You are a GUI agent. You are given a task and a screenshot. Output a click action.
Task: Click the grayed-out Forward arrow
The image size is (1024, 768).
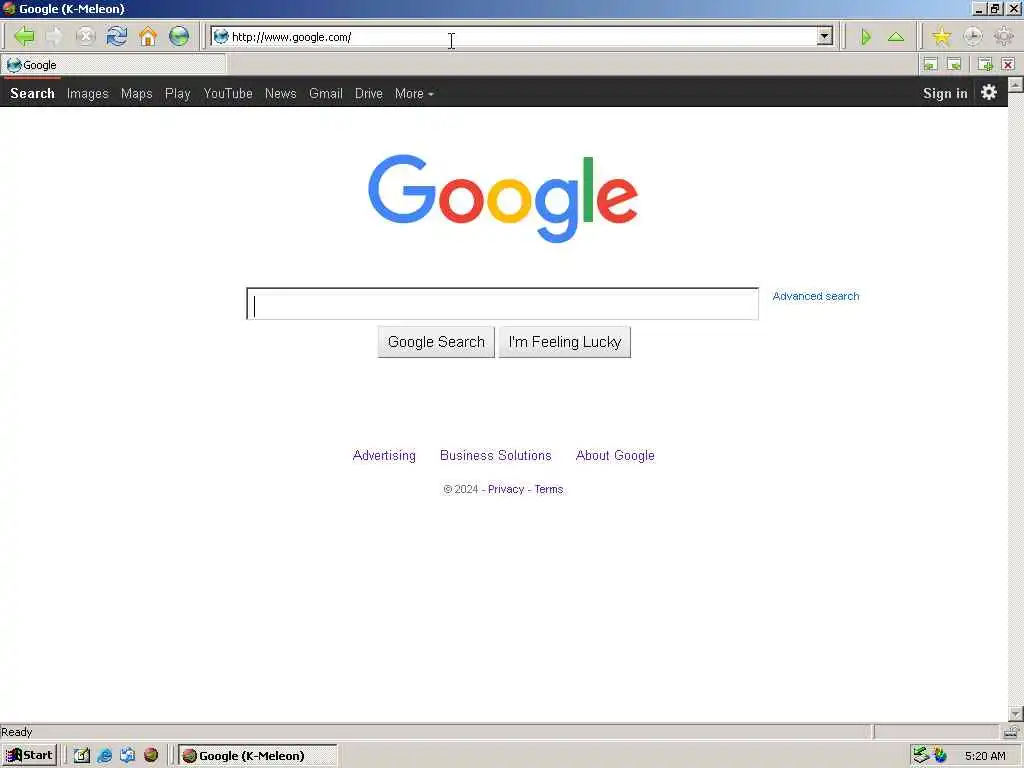coord(55,36)
